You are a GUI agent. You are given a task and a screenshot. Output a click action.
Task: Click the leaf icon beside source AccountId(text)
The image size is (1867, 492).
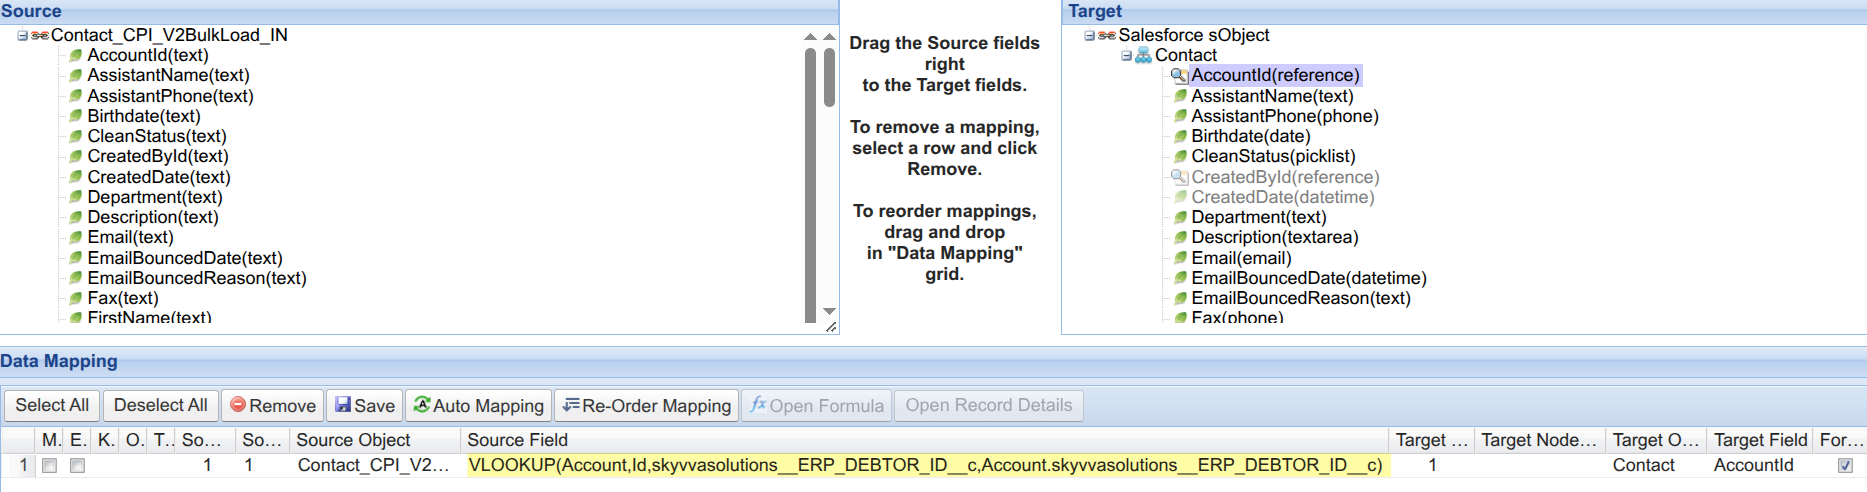click(76, 55)
